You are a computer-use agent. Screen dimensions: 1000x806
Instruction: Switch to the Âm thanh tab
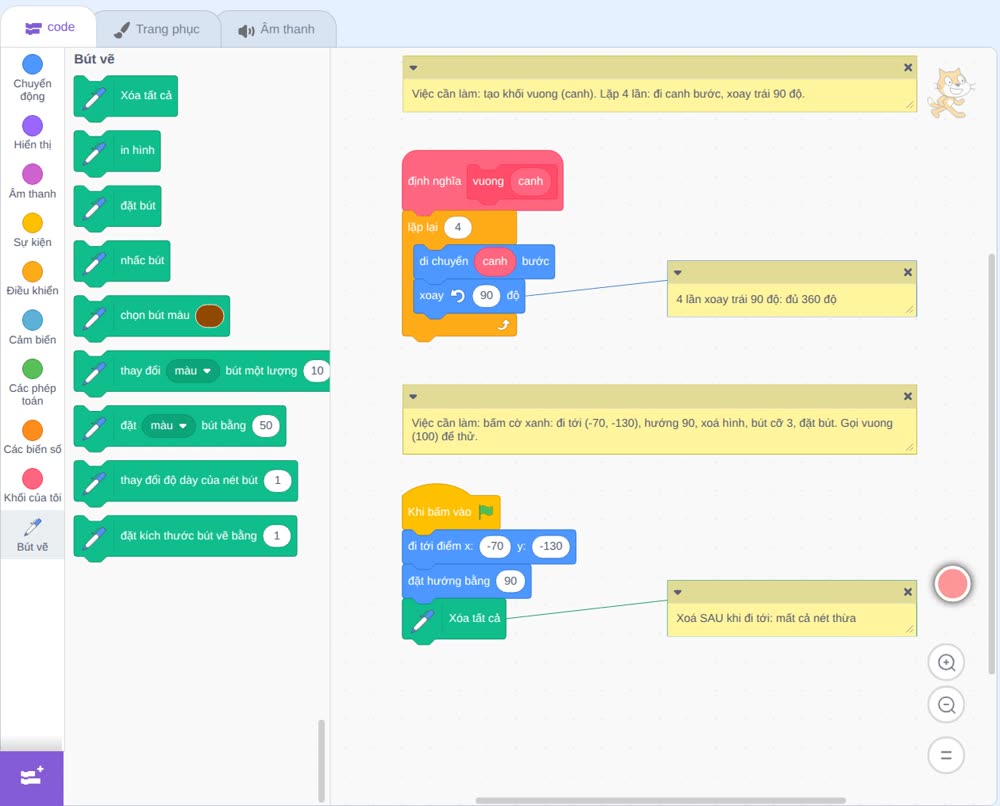coord(277,29)
